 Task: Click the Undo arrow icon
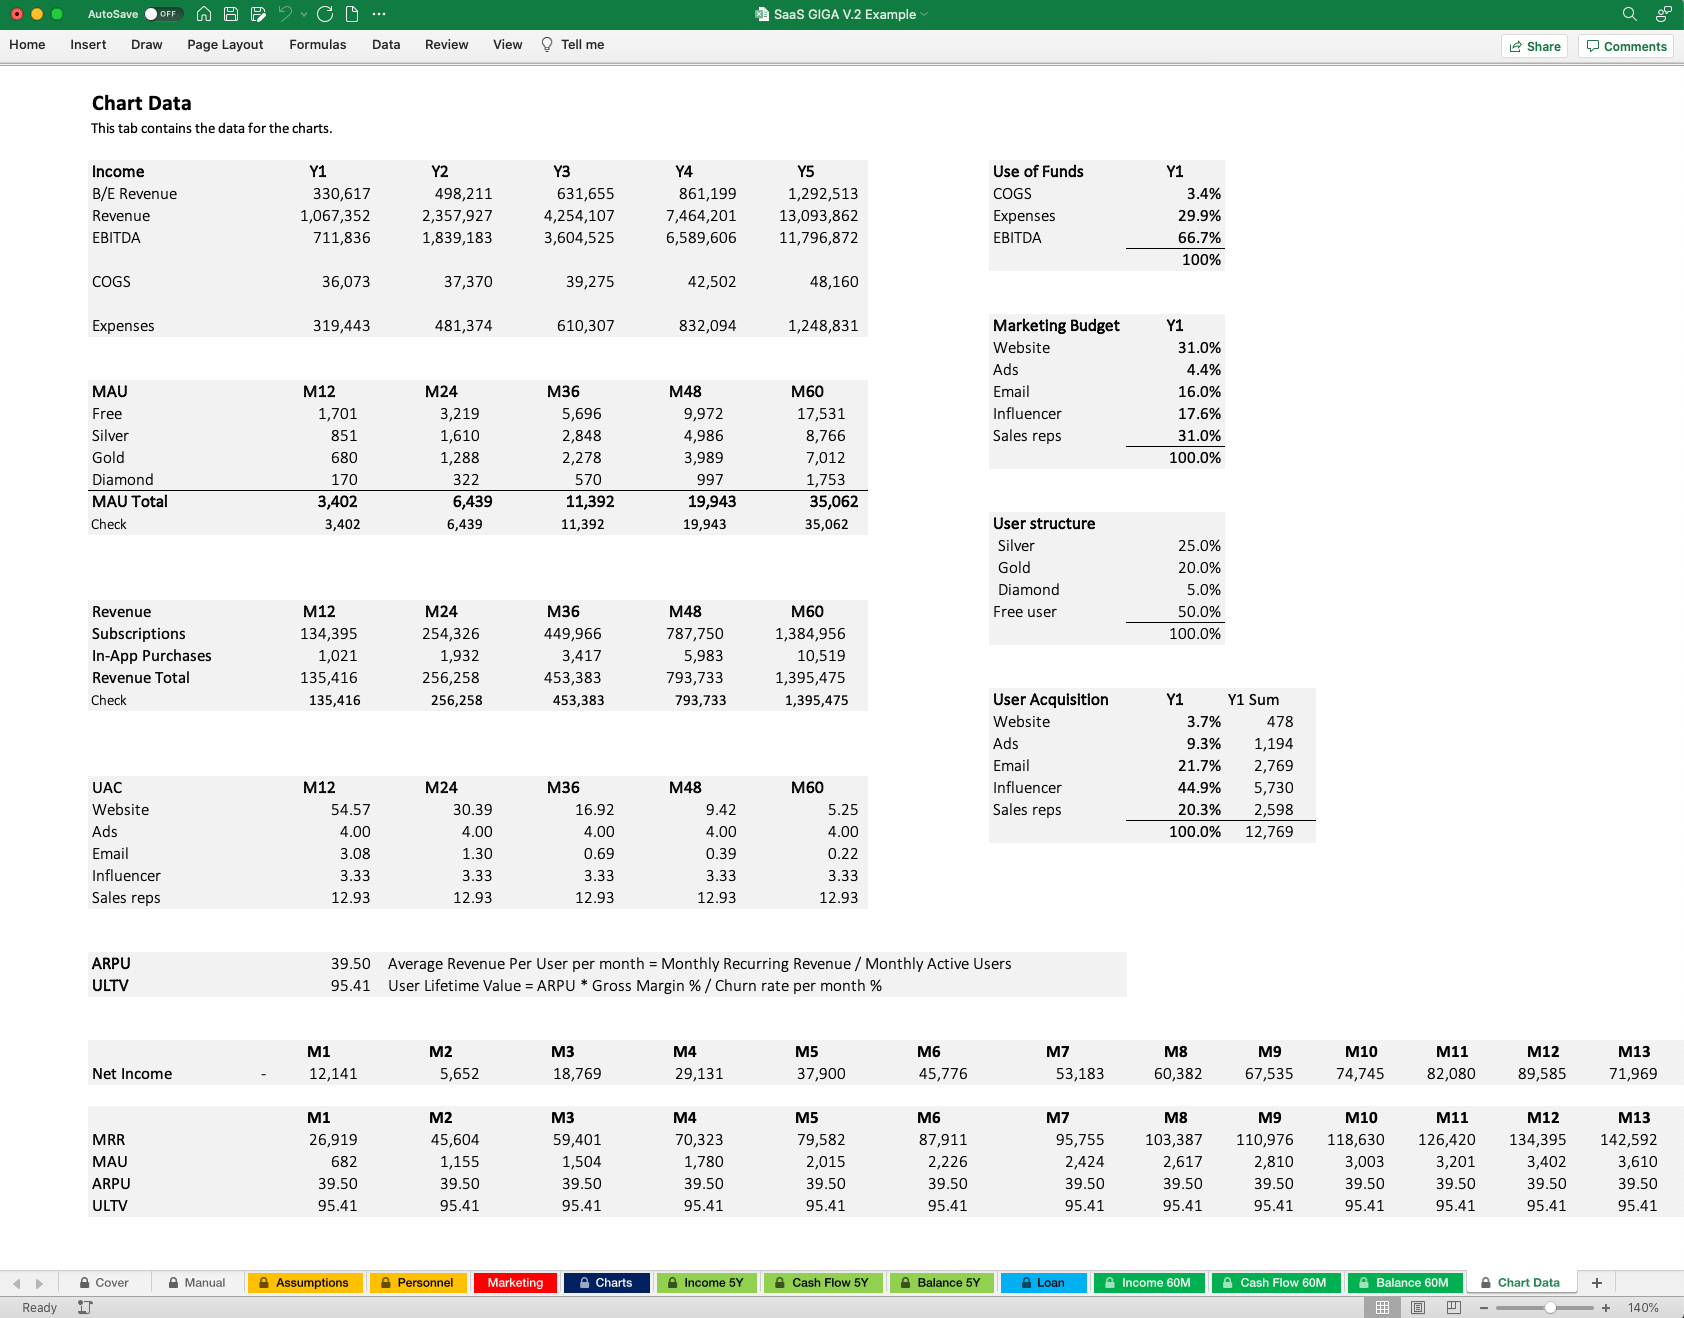[285, 14]
